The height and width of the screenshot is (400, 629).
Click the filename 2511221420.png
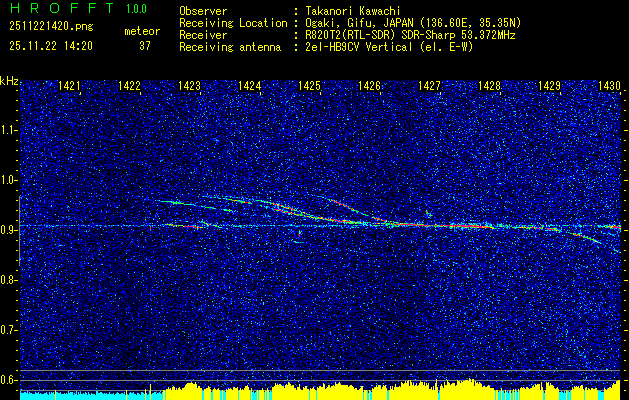[51, 26]
